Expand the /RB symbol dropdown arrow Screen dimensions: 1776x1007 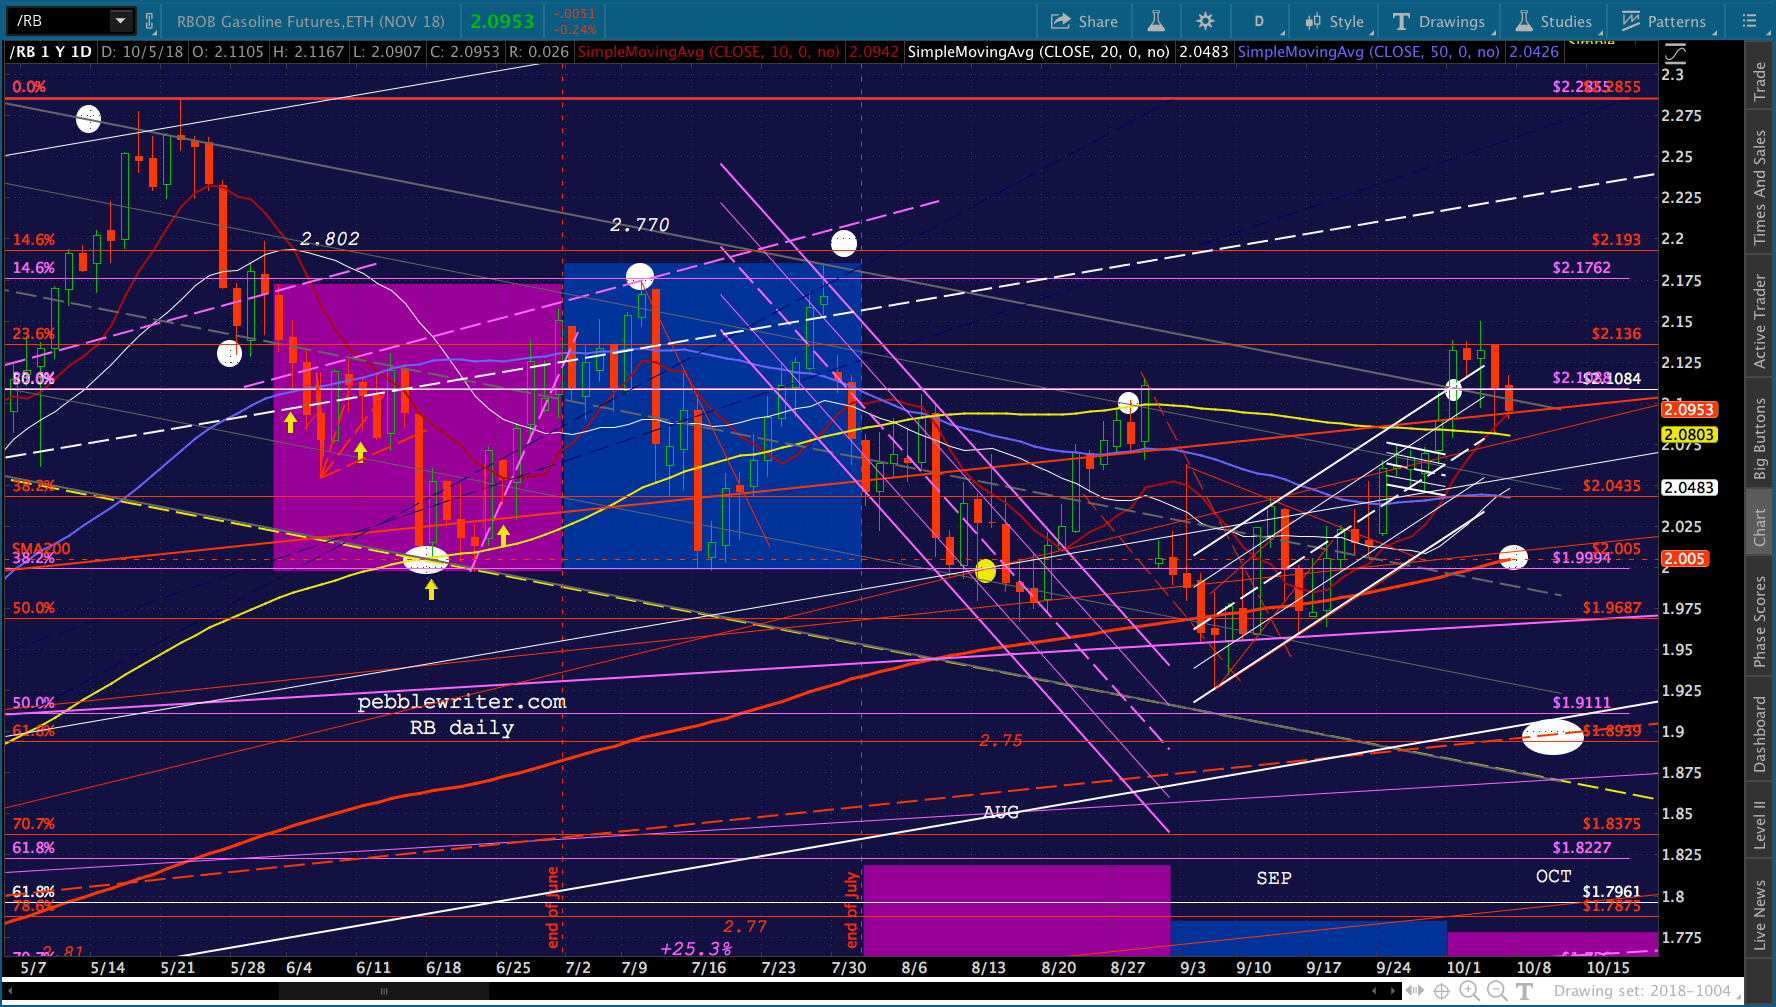coord(120,21)
